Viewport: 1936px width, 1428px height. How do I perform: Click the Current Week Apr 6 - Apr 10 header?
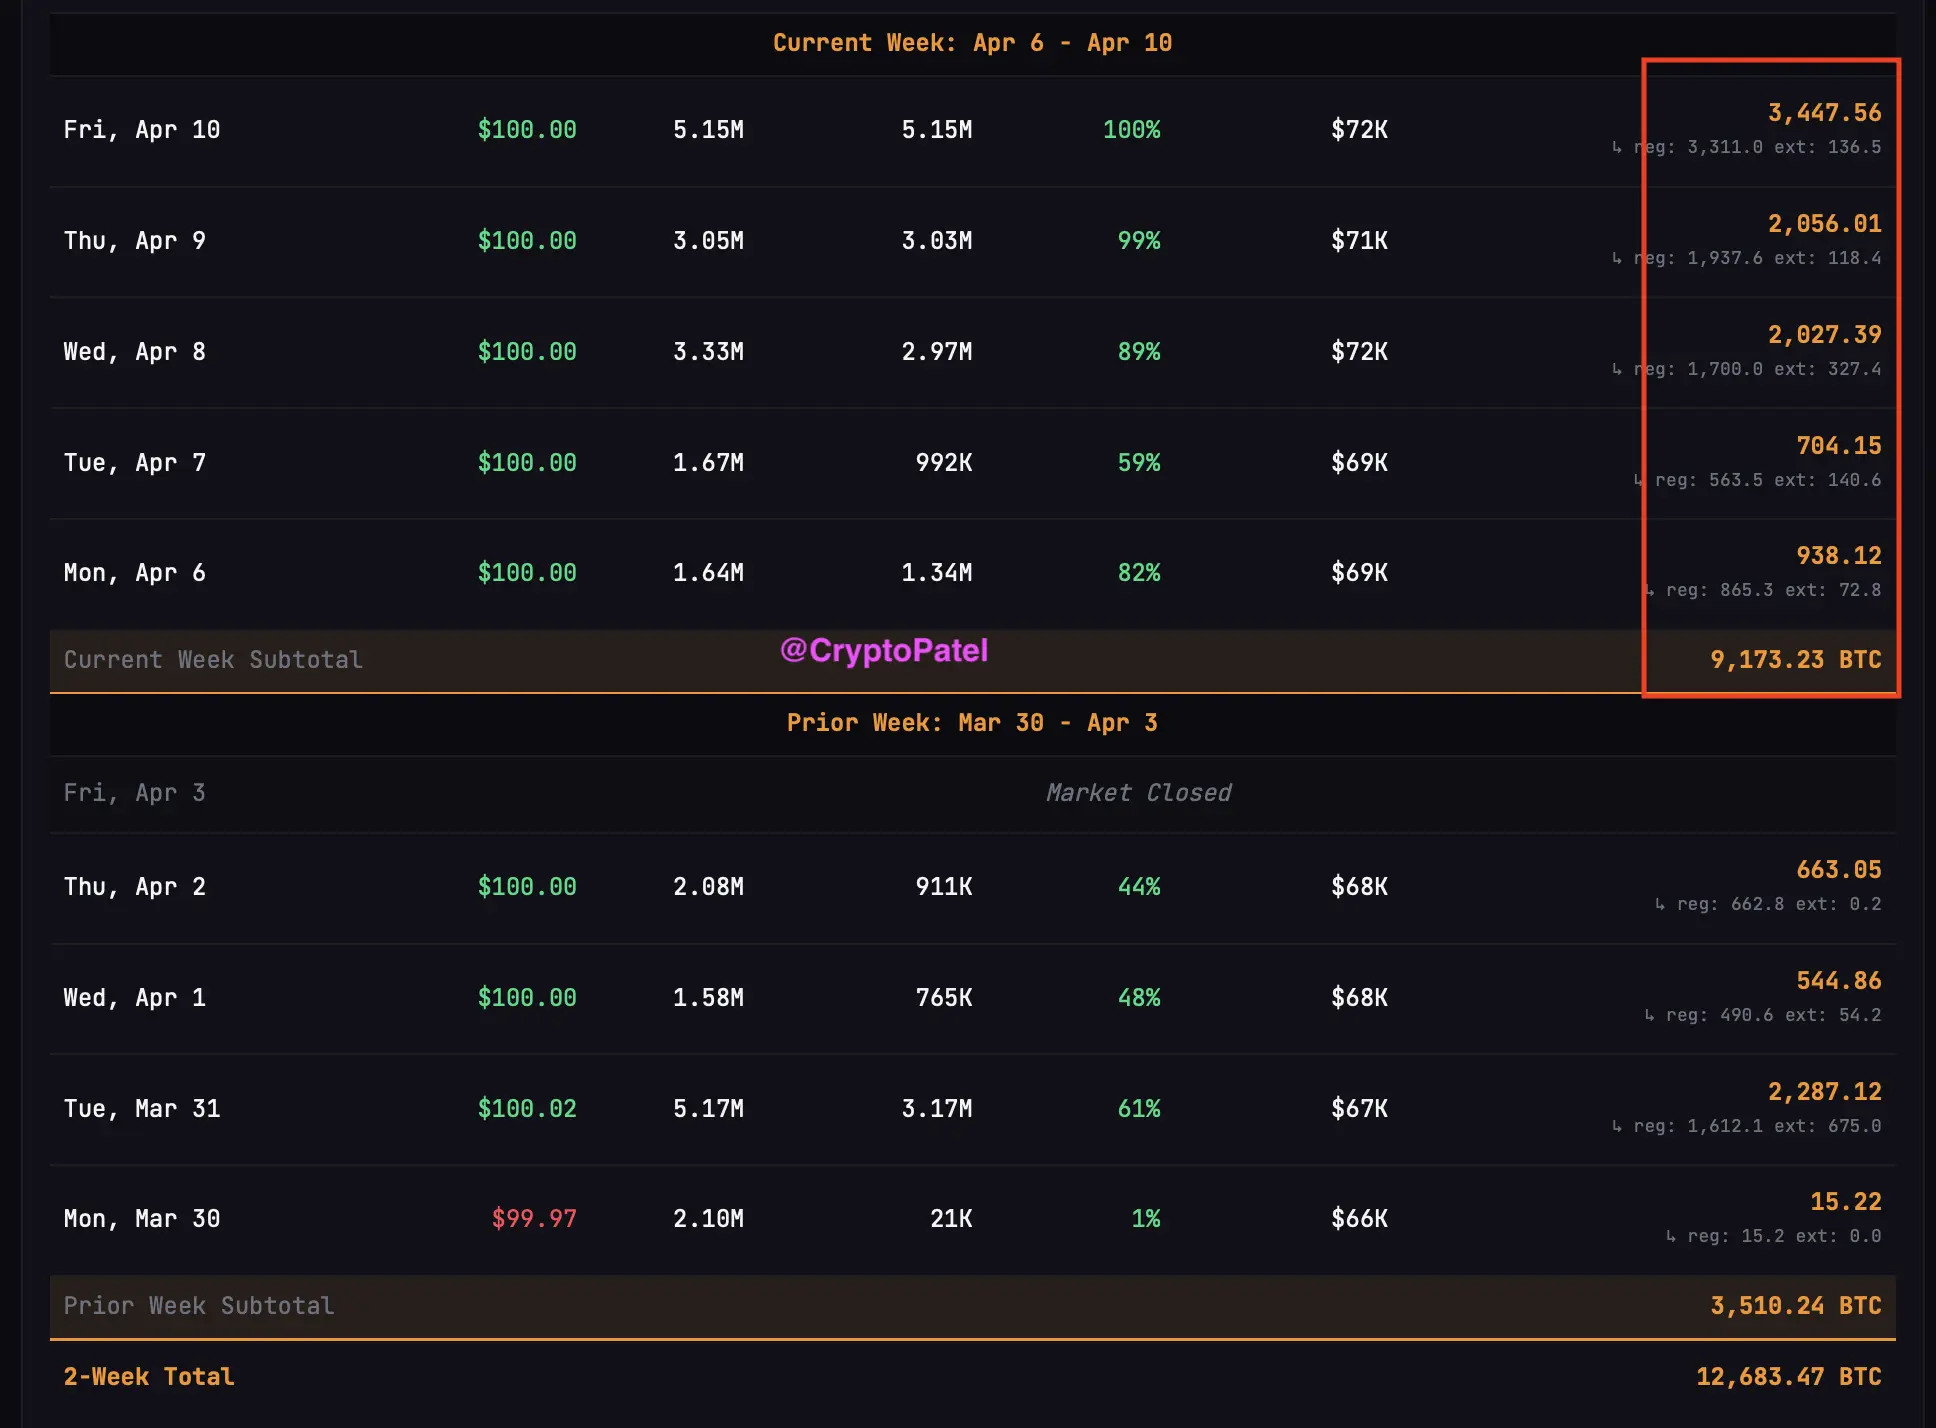(x=972, y=43)
